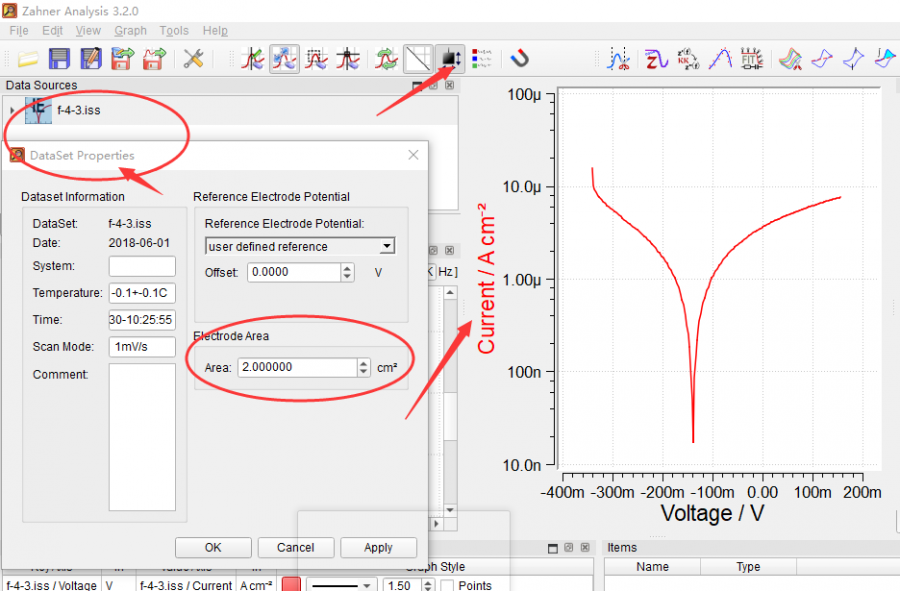The width and height of the screenshot is (900, 591).
Task: Open the Tools menu
Action: point(174,31)
